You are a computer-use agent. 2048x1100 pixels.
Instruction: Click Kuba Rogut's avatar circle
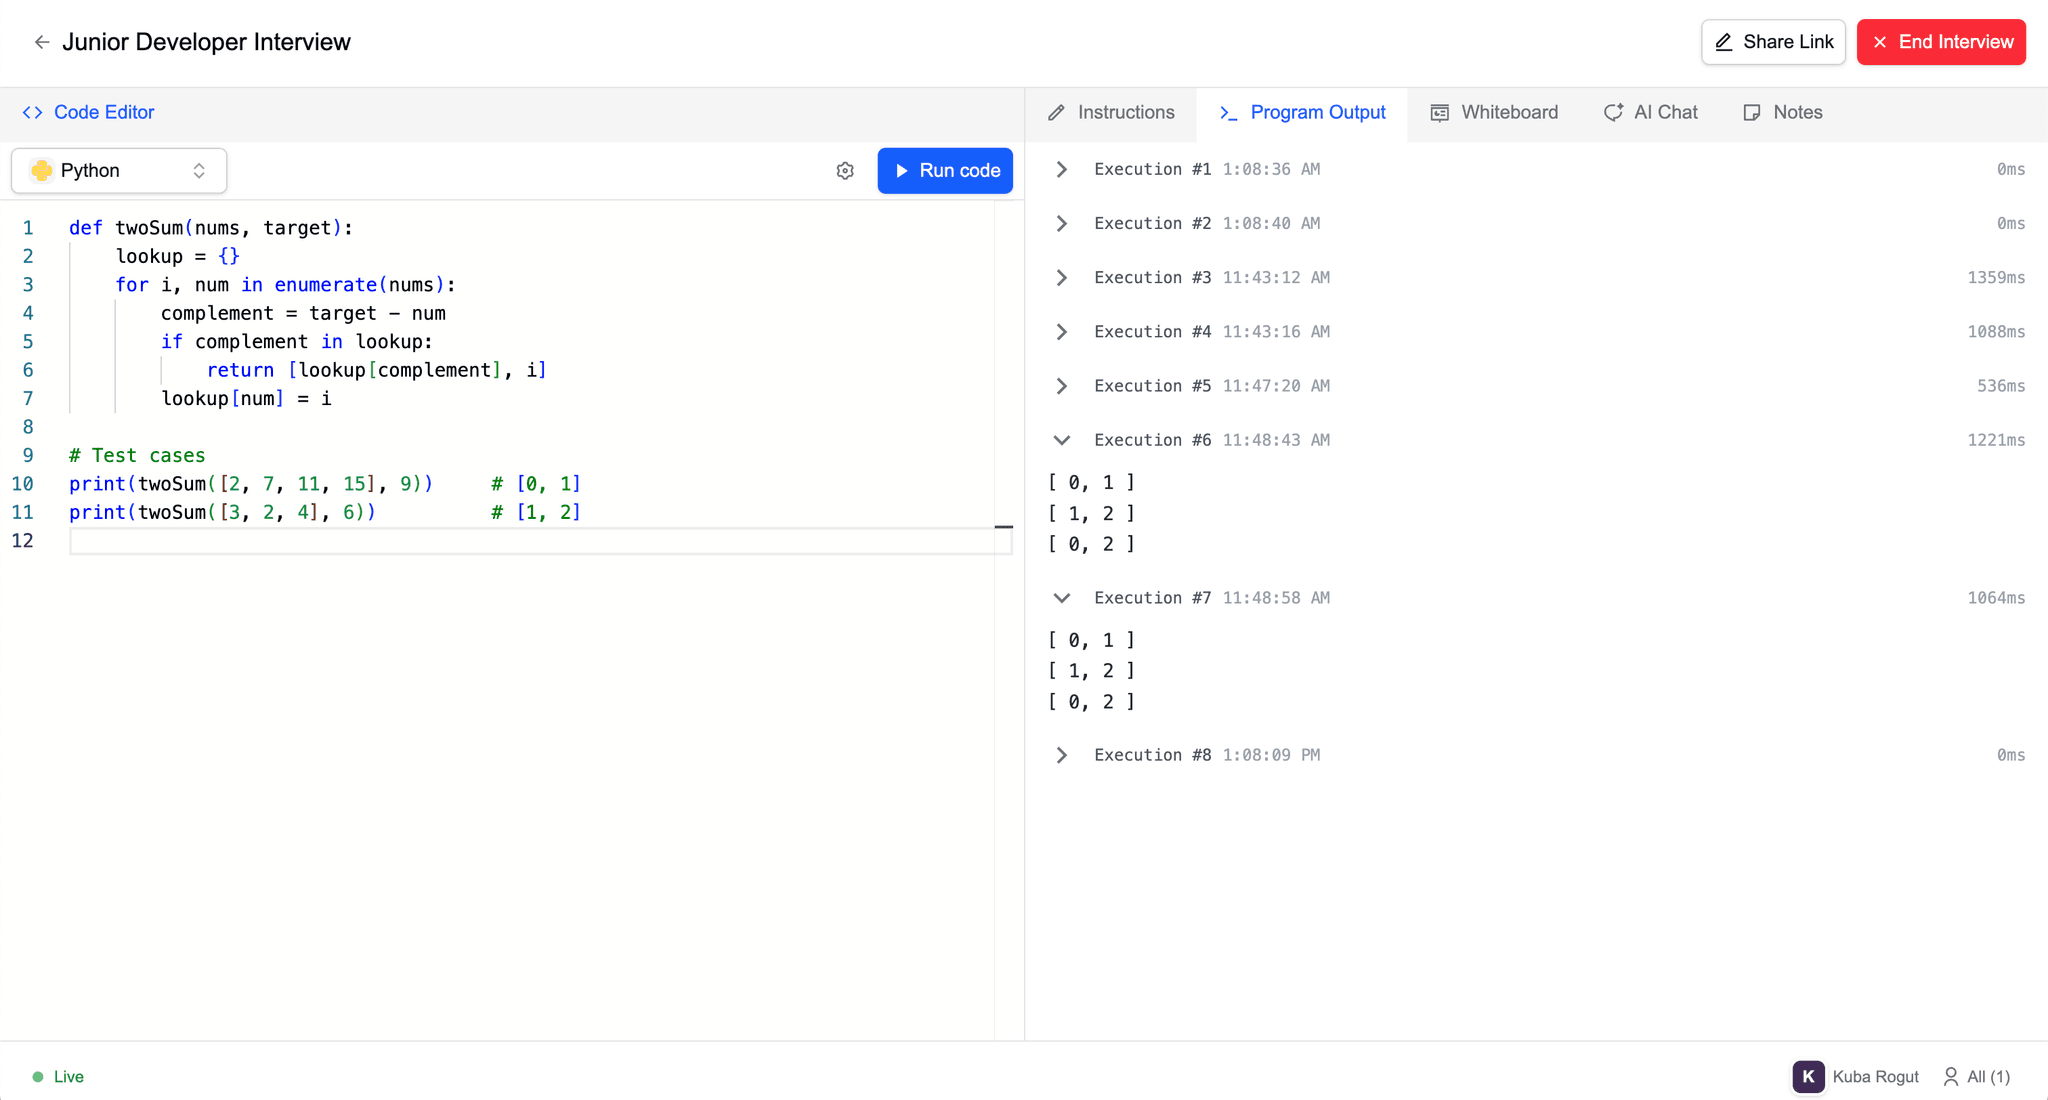click(1808, 1077)
